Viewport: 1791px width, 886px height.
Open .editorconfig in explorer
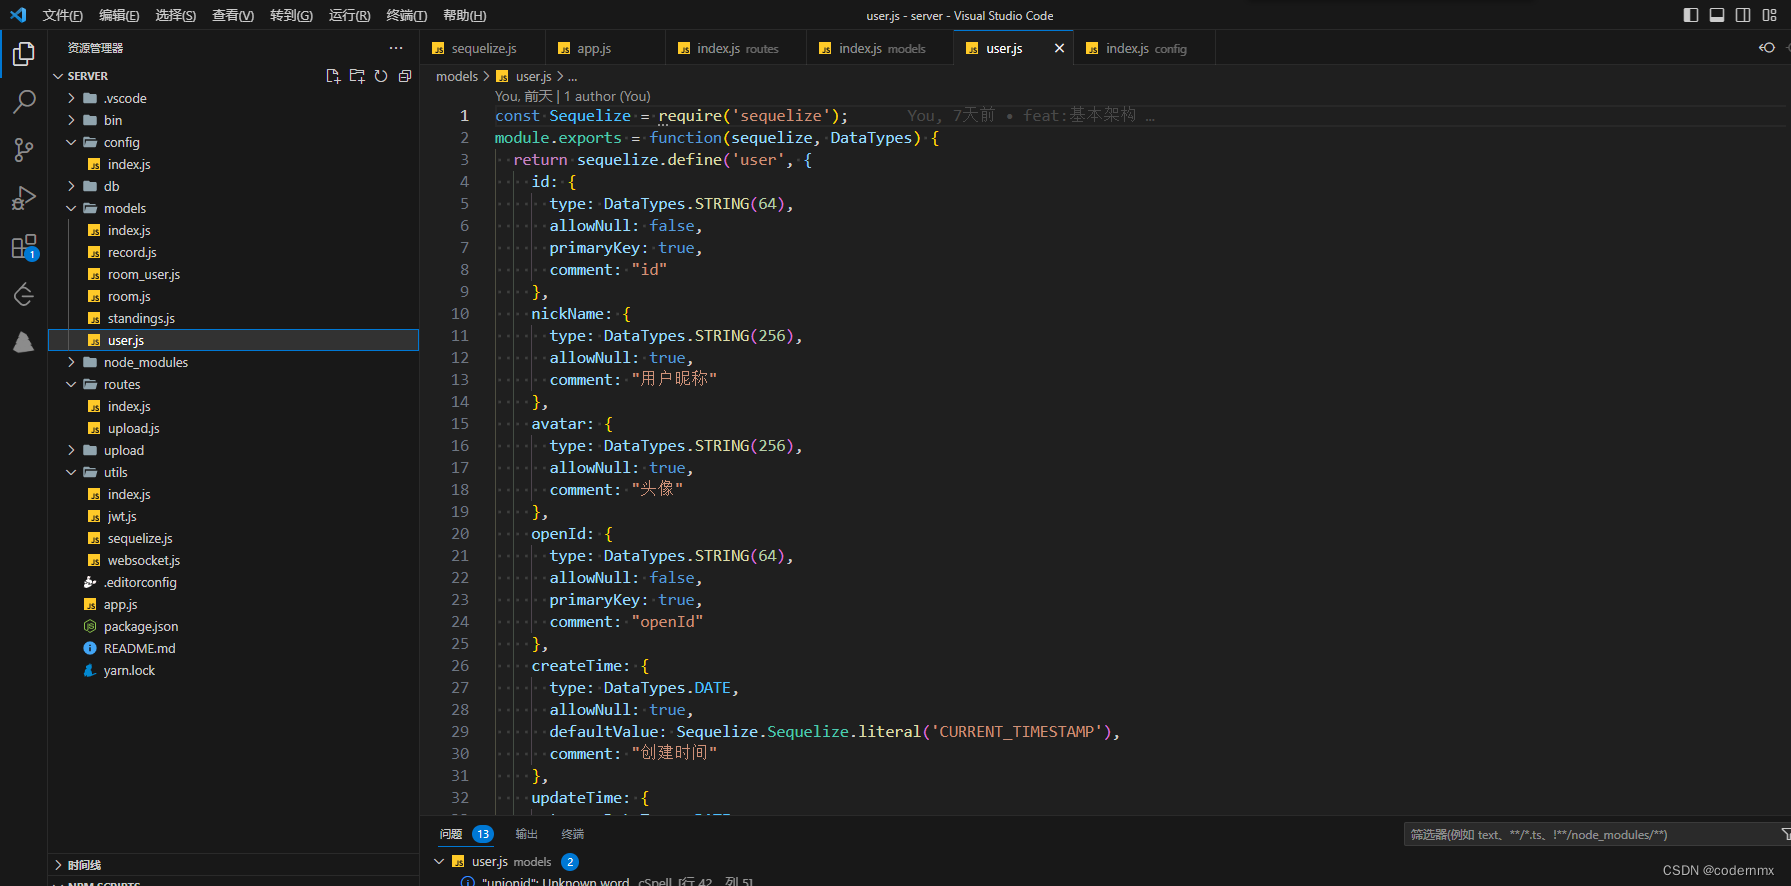click(x=140, y=582)
